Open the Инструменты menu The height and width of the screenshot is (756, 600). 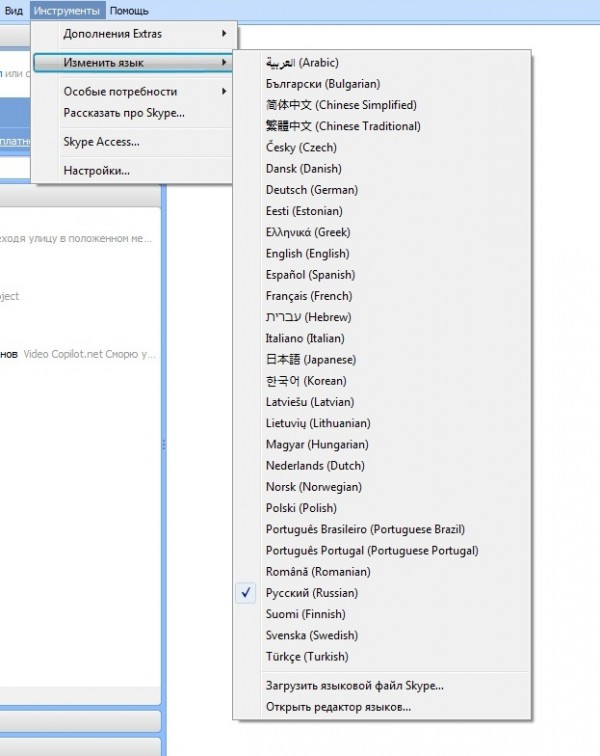[x=67, y=10]
